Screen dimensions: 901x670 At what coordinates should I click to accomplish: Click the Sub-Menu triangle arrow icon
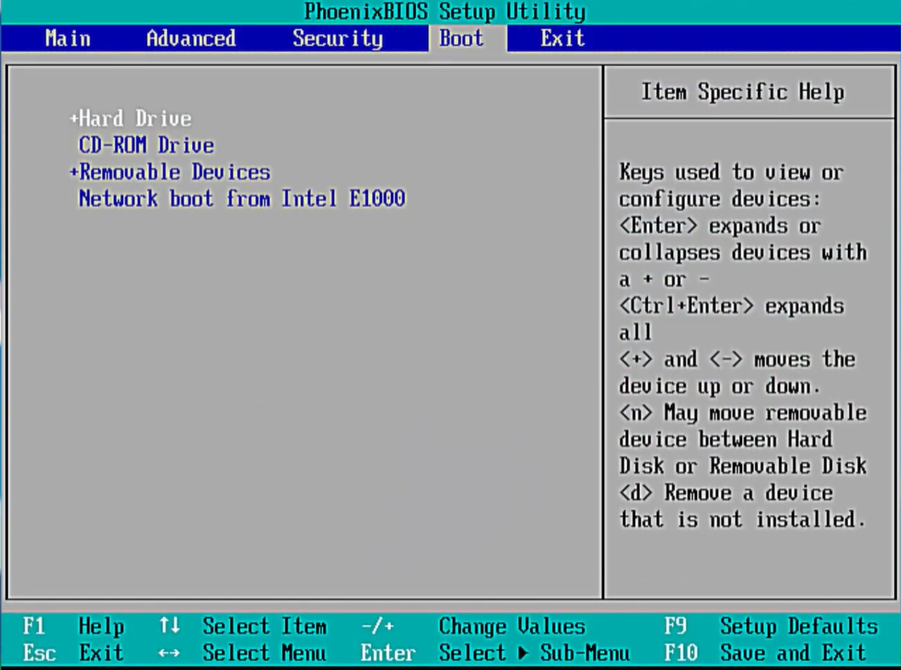[523, 654]
